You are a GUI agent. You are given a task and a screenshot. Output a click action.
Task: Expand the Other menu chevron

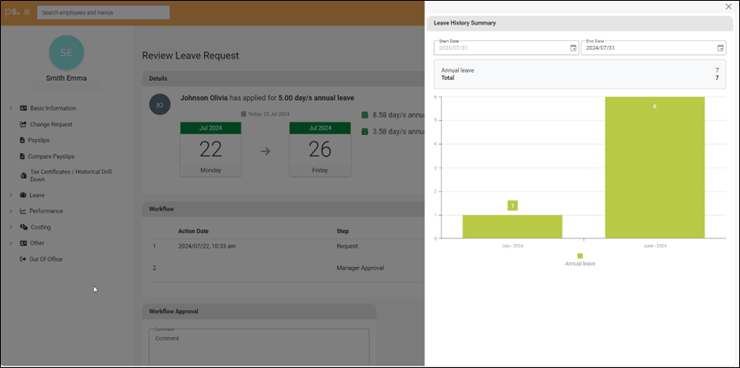tap(10, 243)
